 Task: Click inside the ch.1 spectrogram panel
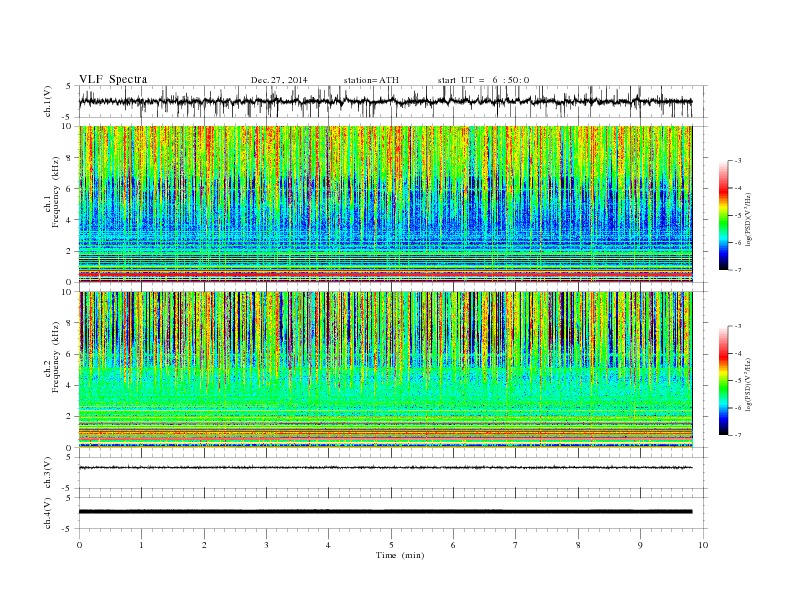[x=385, y=204]
